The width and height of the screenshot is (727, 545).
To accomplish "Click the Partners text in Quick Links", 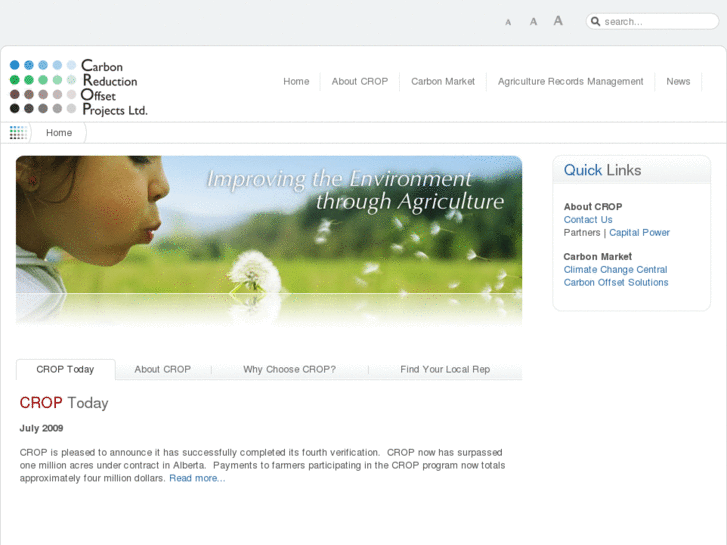I will pyautogui.click(x=582, y=233).
